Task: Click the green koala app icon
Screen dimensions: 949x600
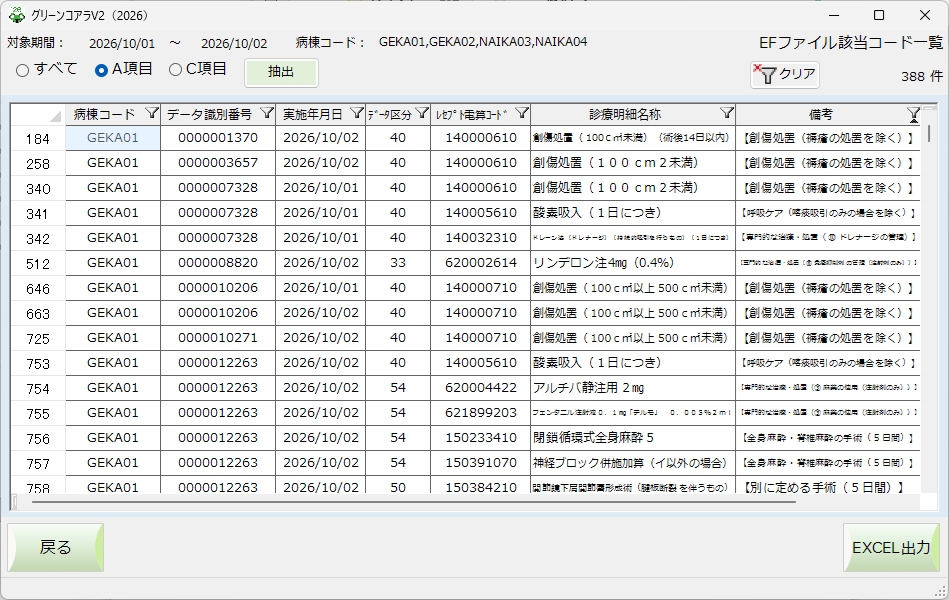Action: tap(17, 15)
